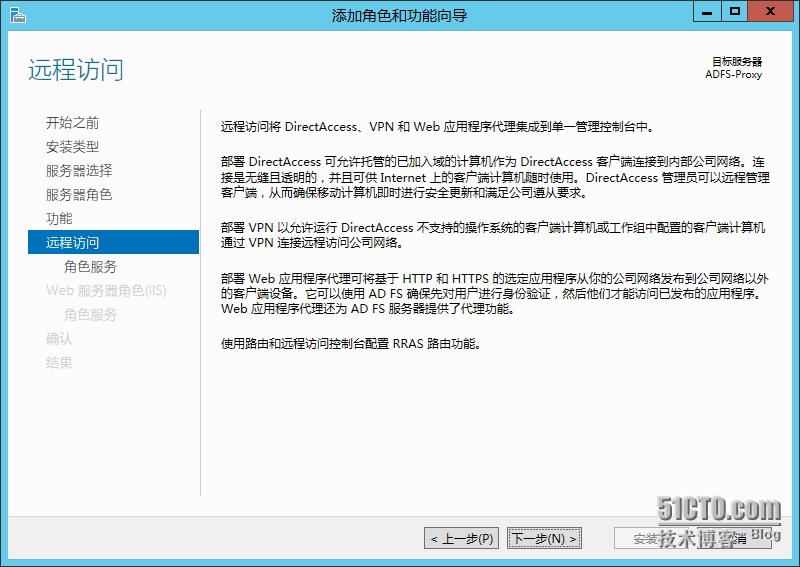
Task: Go to the 开始之前 step
Action: (72, 123)
